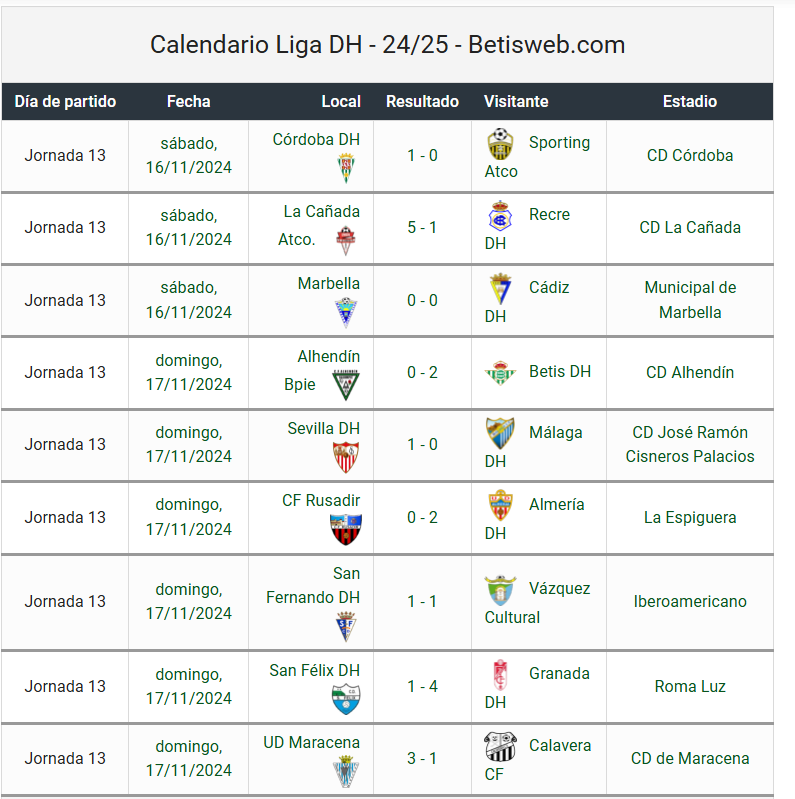Click the Alhendín Bpie triangular badge
This screenshot has height=799, width=795.
point(346,385)
